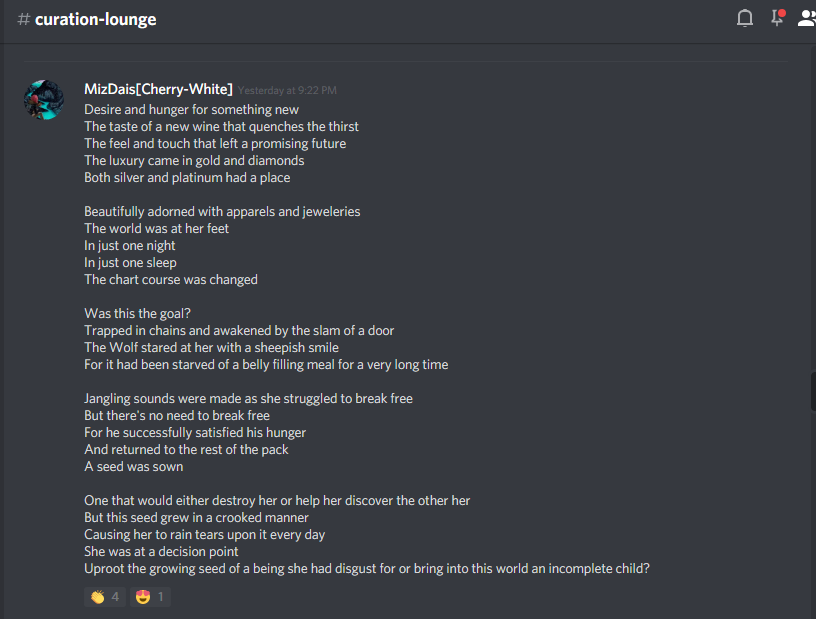816x619 pixels.
Task: Open the notification settings bell icon
Action: pyautogui.click(x=744, y=17)
